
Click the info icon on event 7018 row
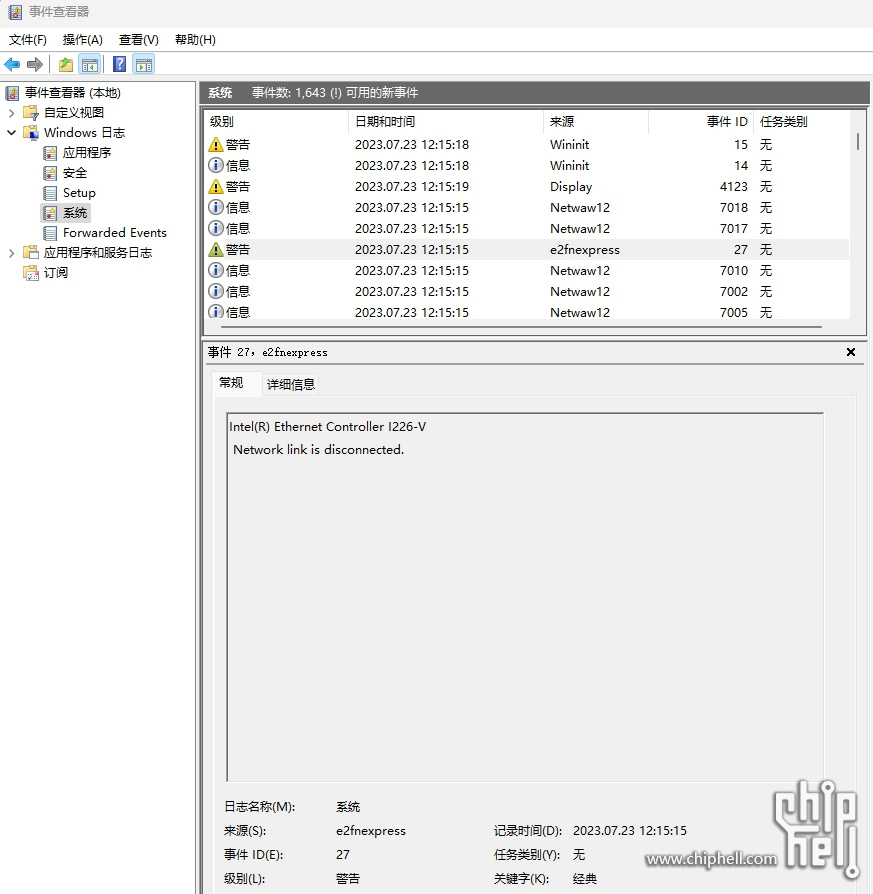216,208
